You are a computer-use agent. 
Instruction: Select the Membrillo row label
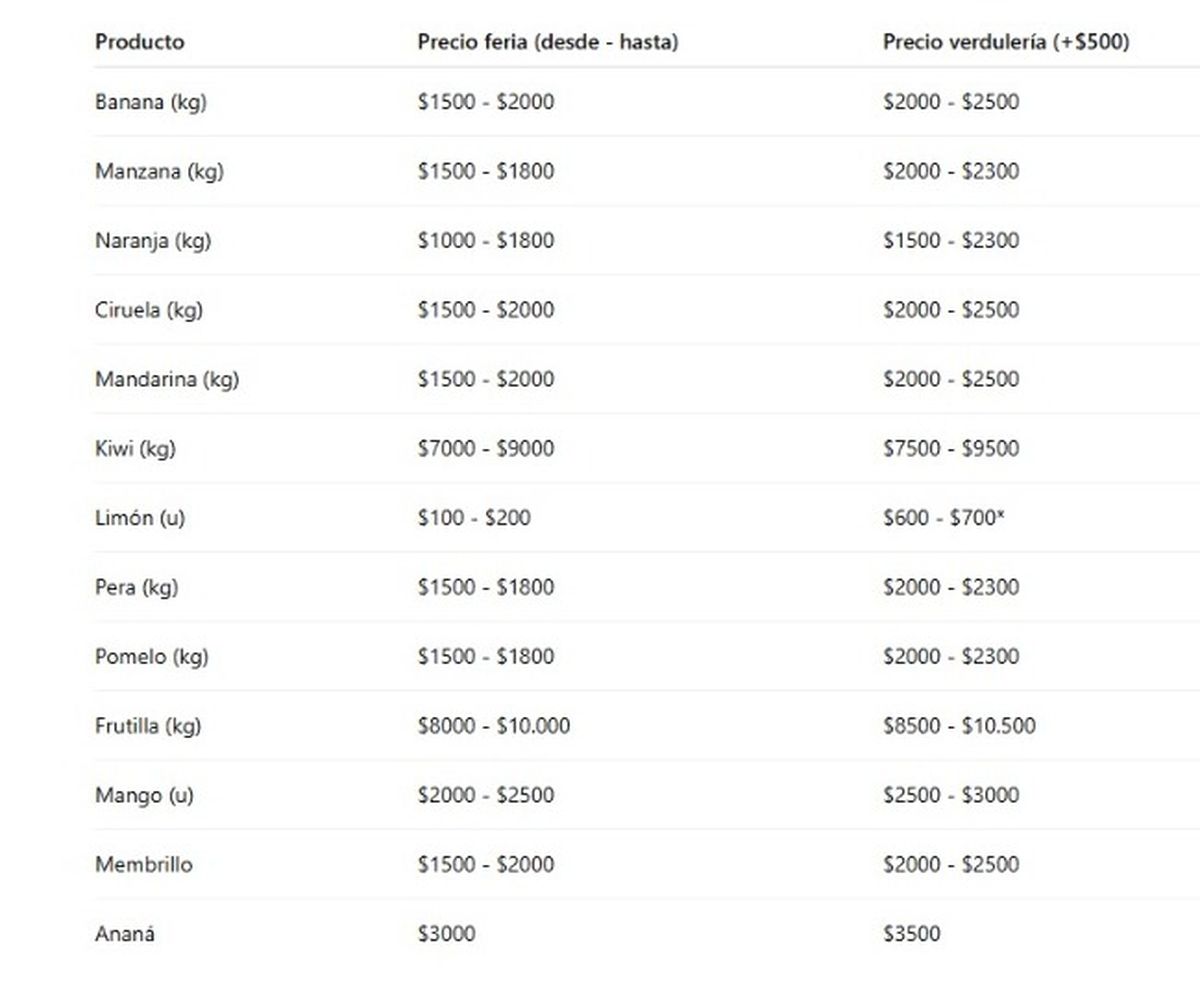click(143, 865)
